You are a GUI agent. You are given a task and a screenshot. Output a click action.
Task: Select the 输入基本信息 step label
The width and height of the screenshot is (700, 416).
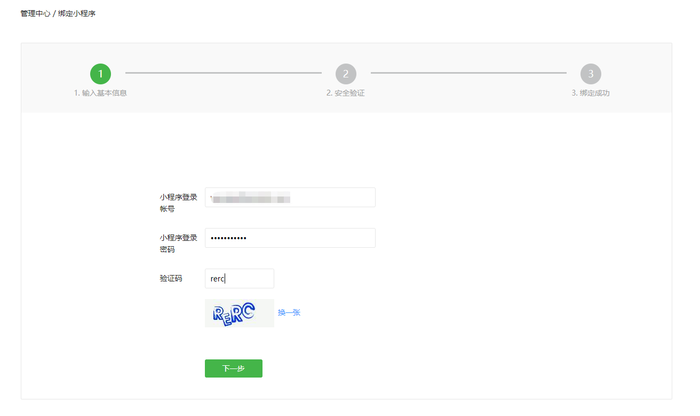pyautogui.click(x=100, y=93)
